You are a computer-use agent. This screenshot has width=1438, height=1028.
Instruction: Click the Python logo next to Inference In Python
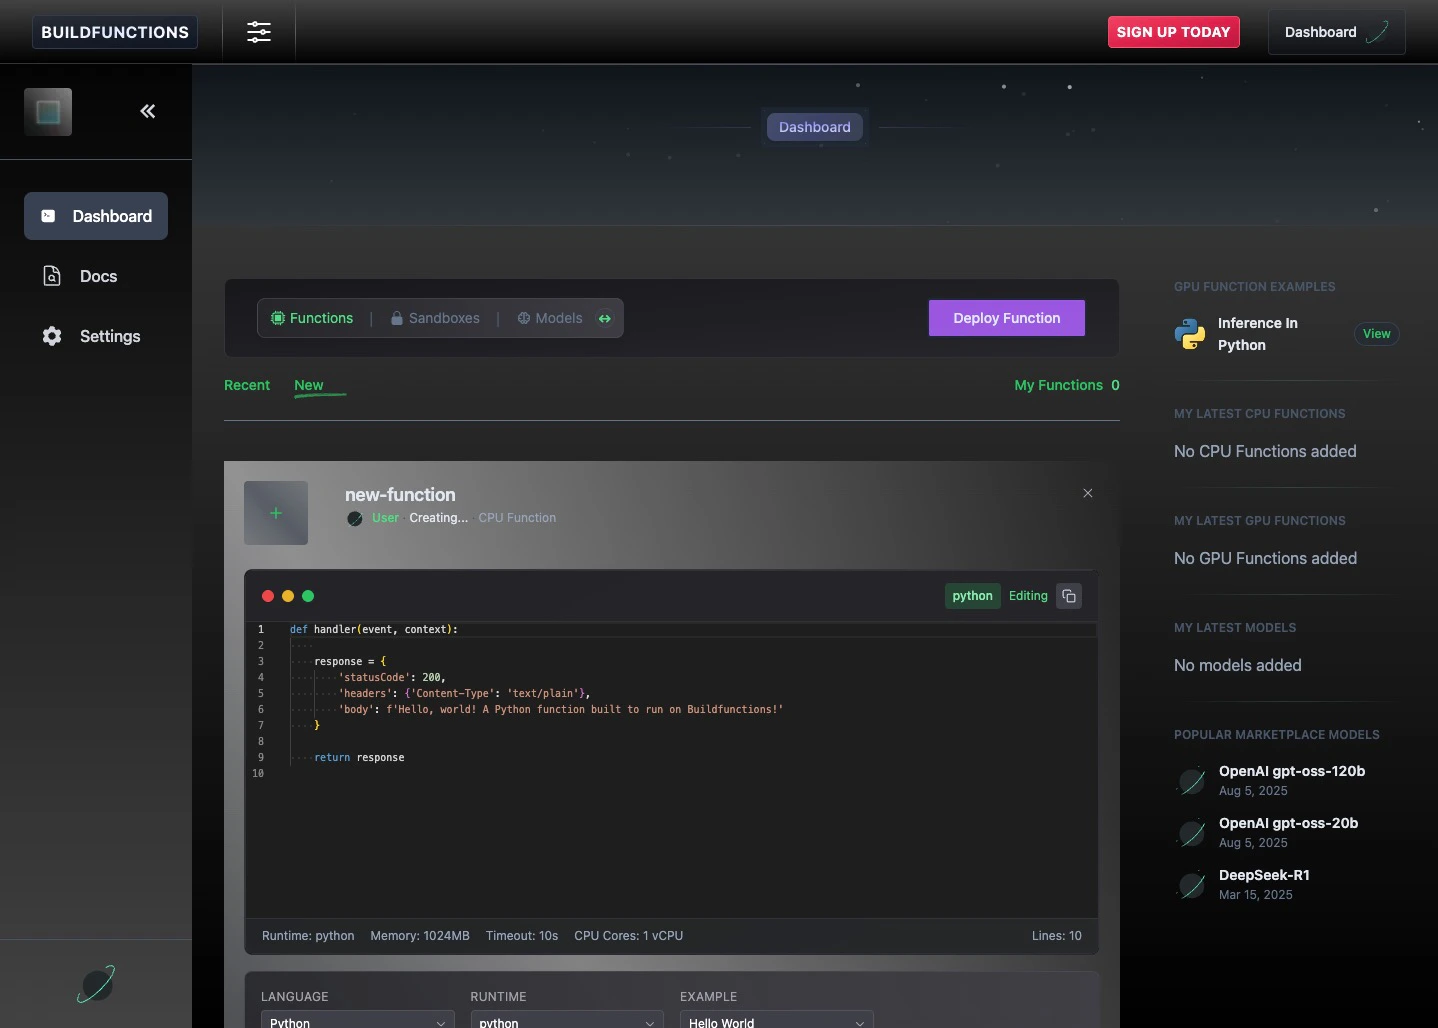pos(1190,334)
